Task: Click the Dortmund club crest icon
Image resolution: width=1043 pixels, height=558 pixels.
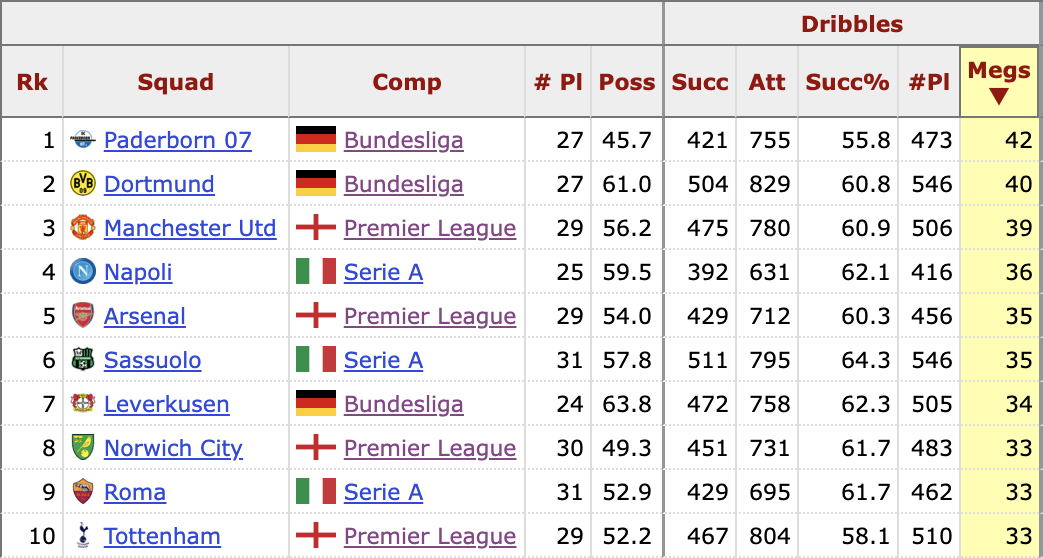Action: tap(82, 184)
